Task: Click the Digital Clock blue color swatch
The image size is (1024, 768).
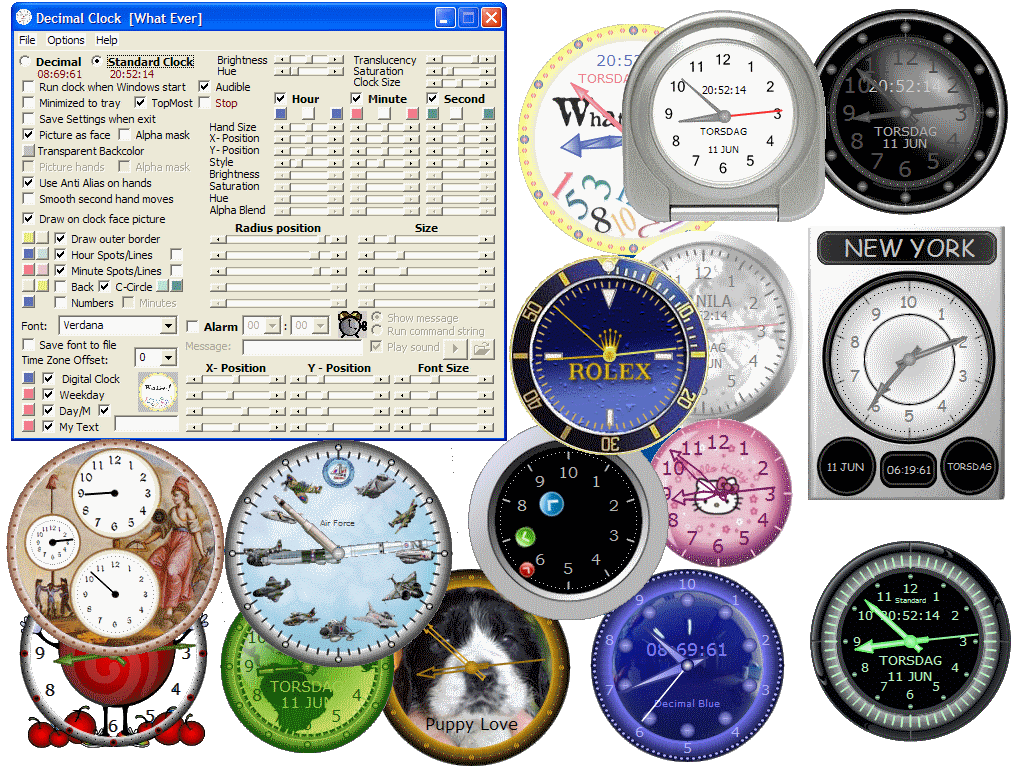Action: (29, 379)
